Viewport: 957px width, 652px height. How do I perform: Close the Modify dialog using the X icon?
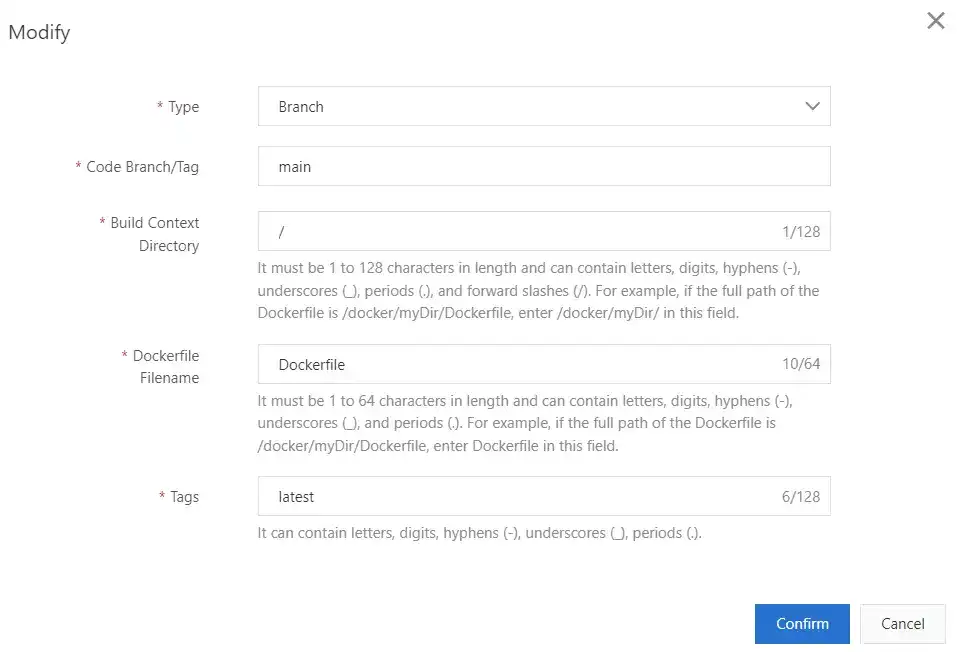[935, 21]
